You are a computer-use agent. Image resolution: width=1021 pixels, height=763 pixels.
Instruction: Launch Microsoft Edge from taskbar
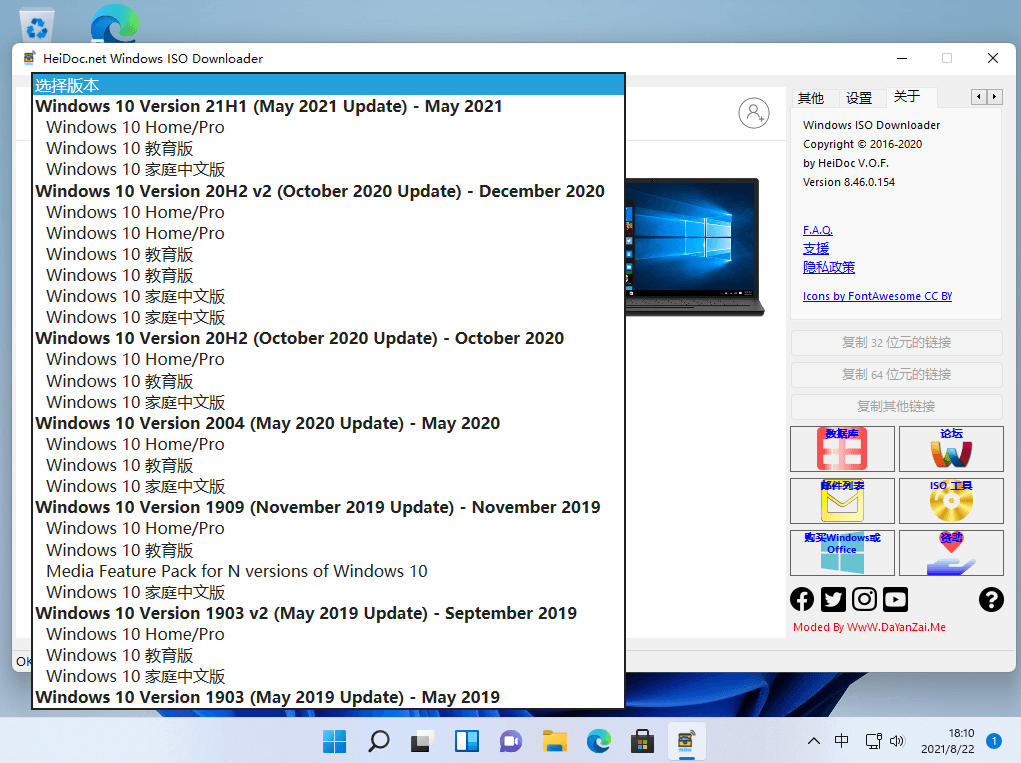tap(598, 741)
